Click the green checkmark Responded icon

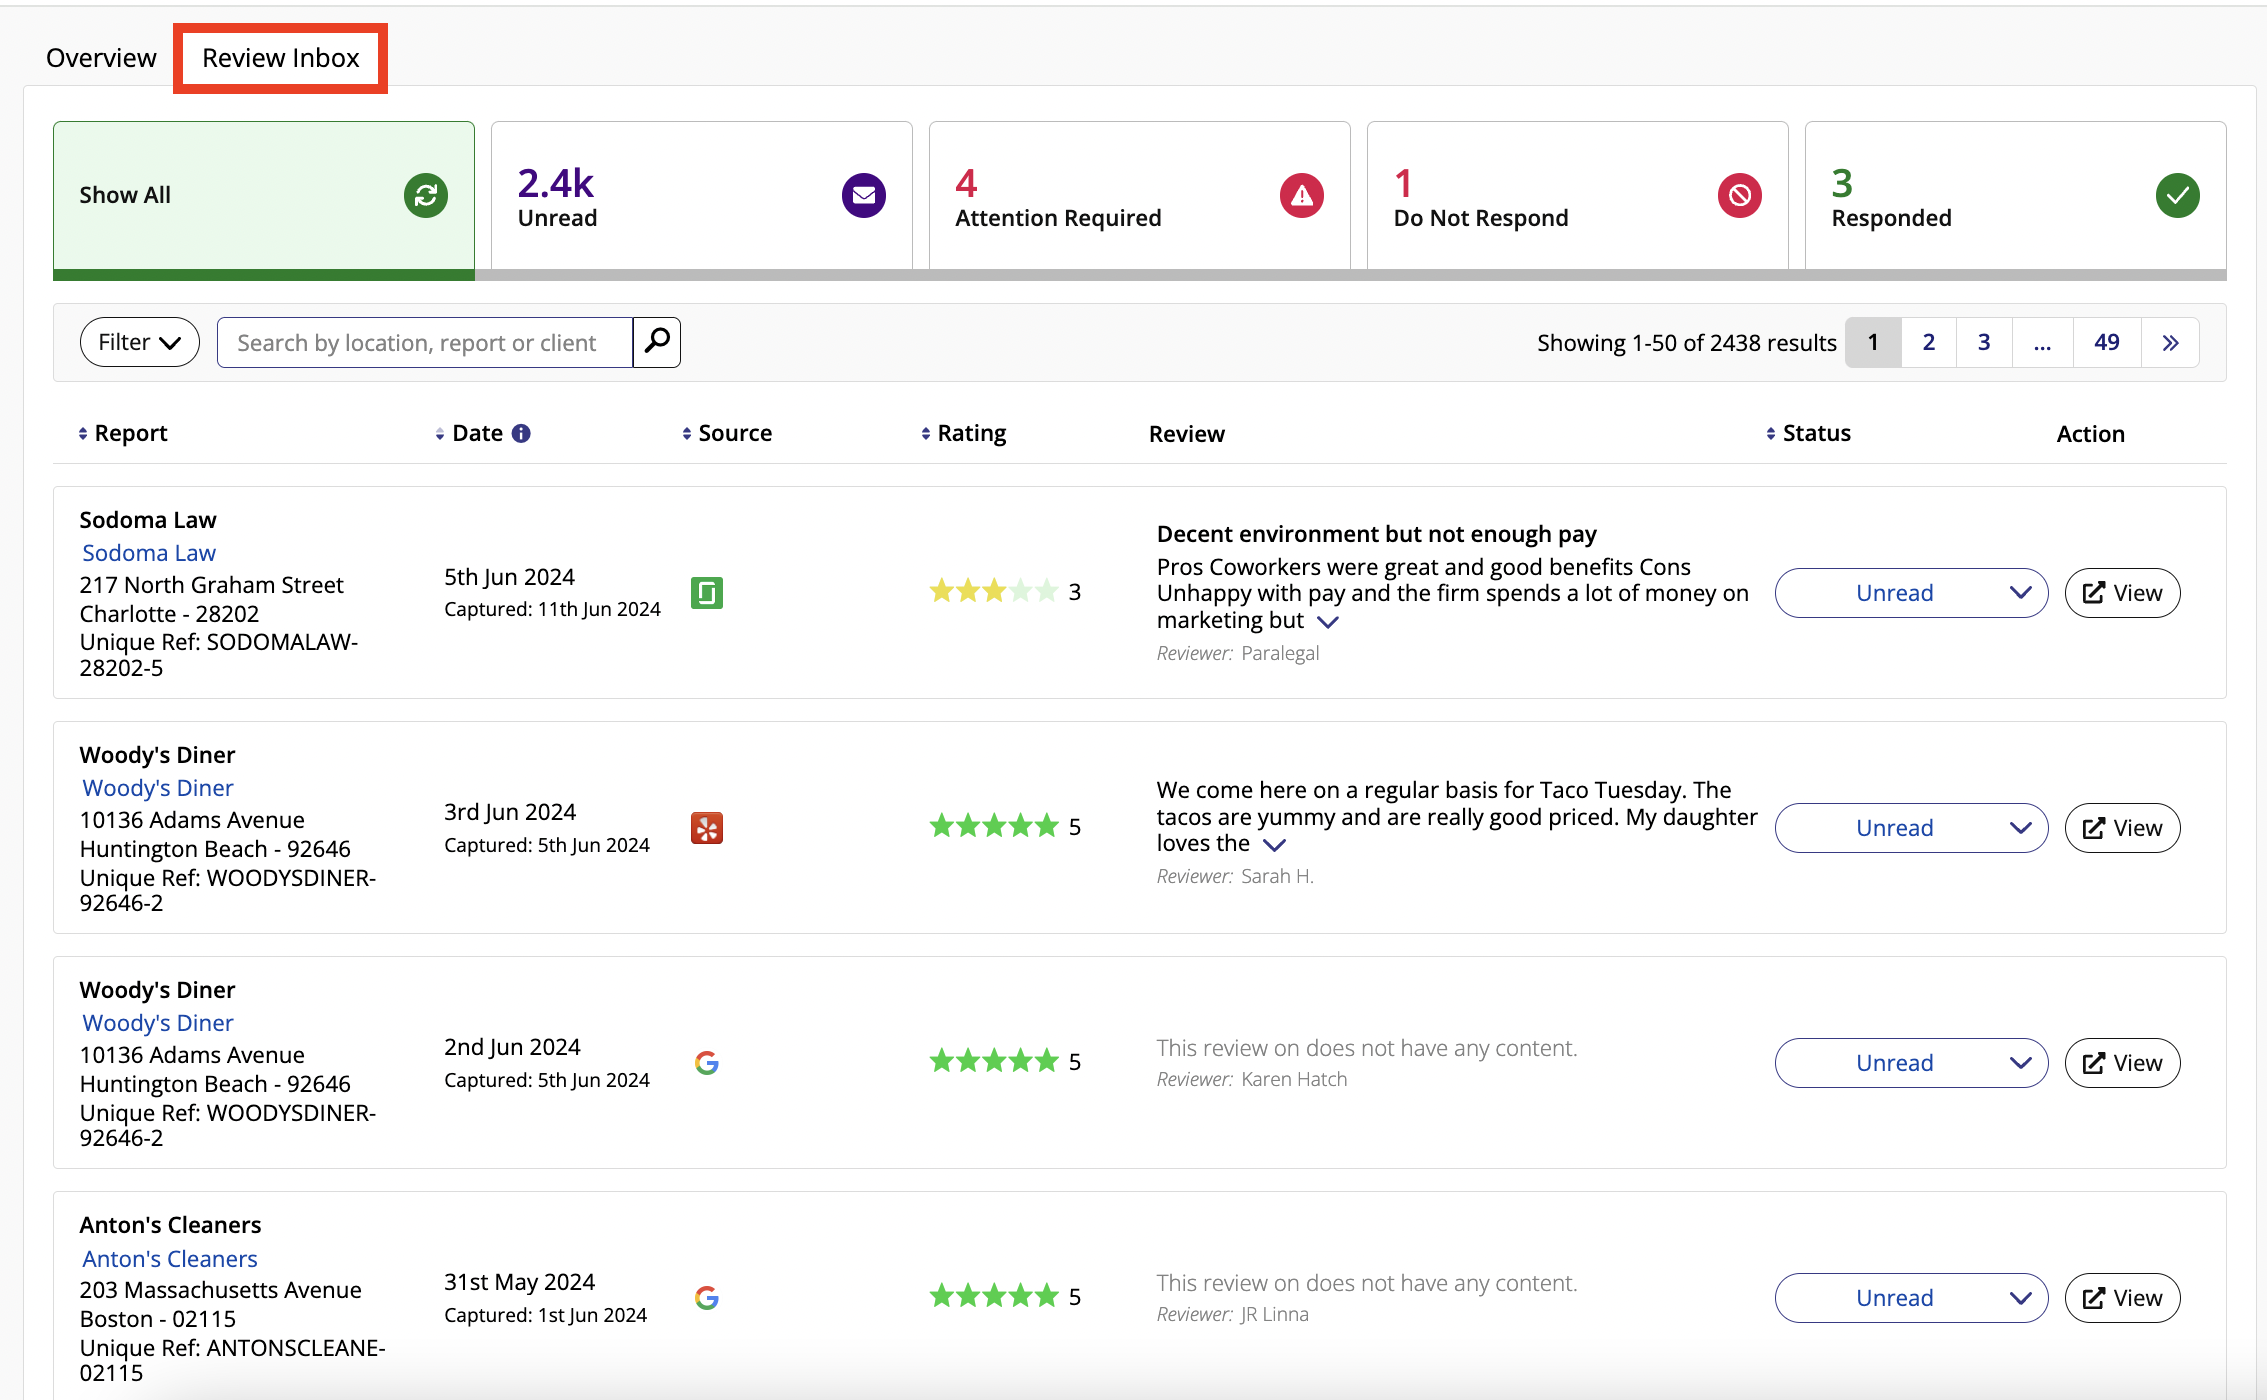pyautogui.click(x=2177, y=195)
